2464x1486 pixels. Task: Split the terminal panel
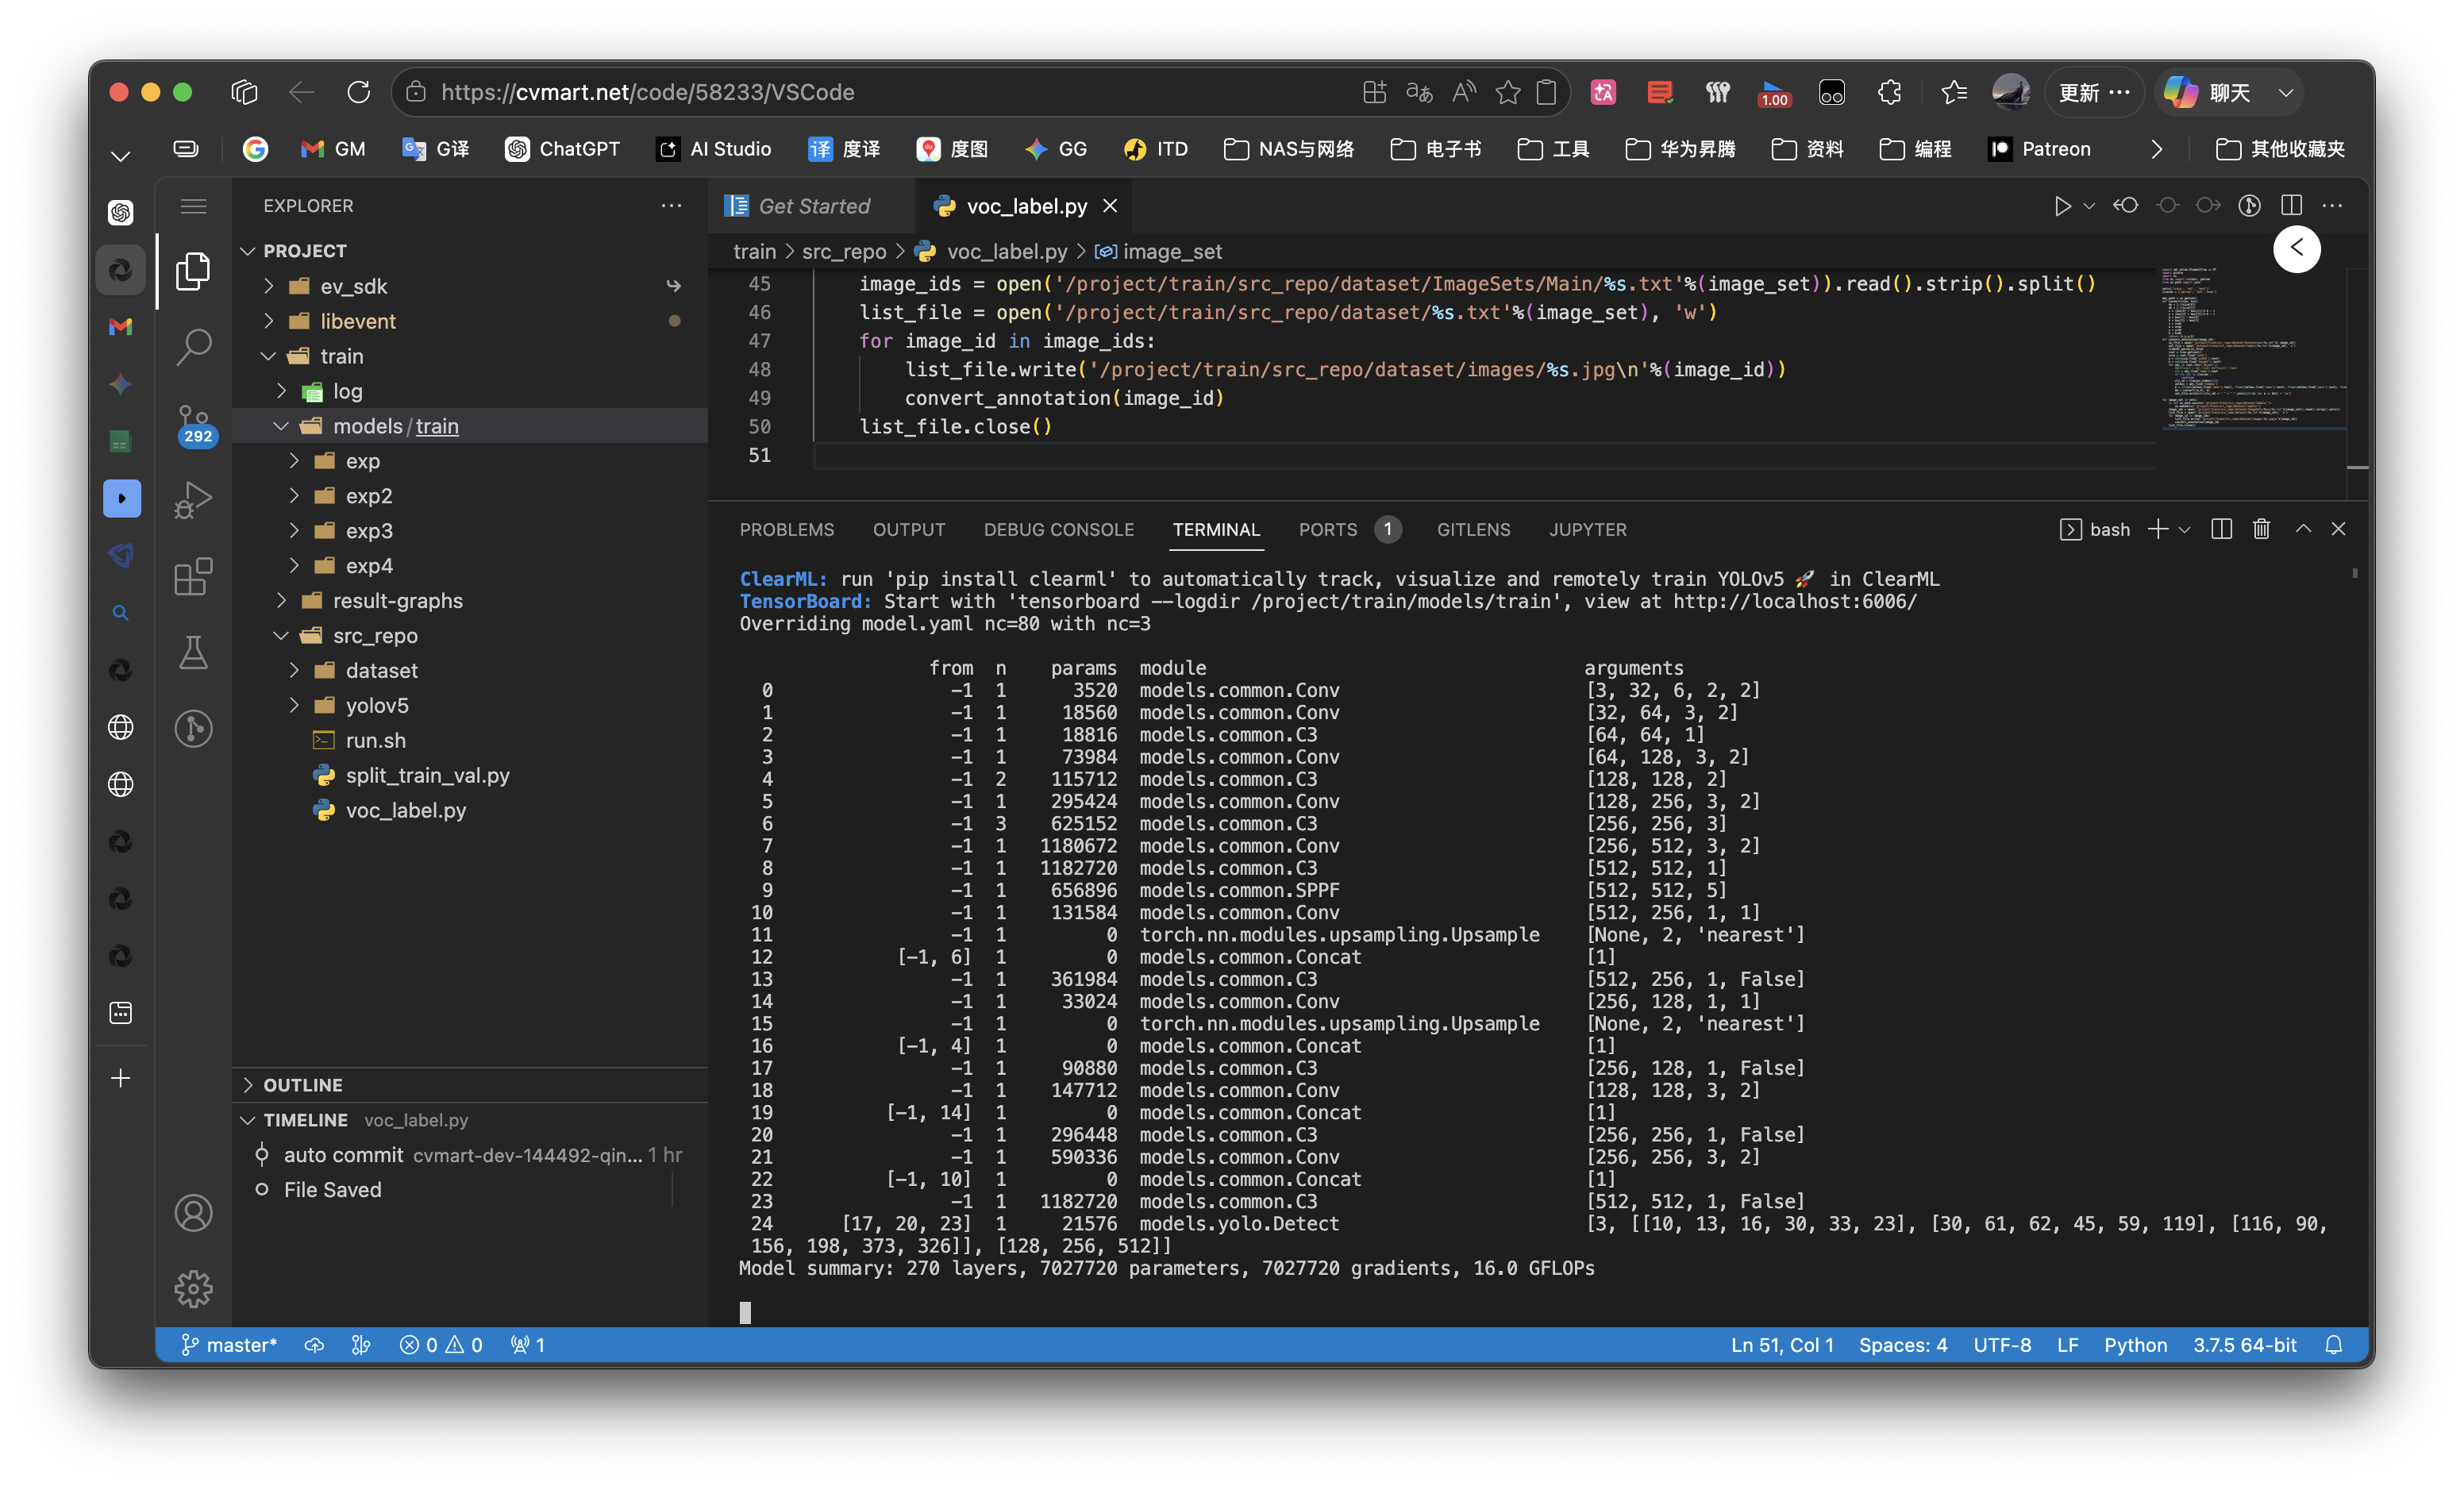(2221, 529)
